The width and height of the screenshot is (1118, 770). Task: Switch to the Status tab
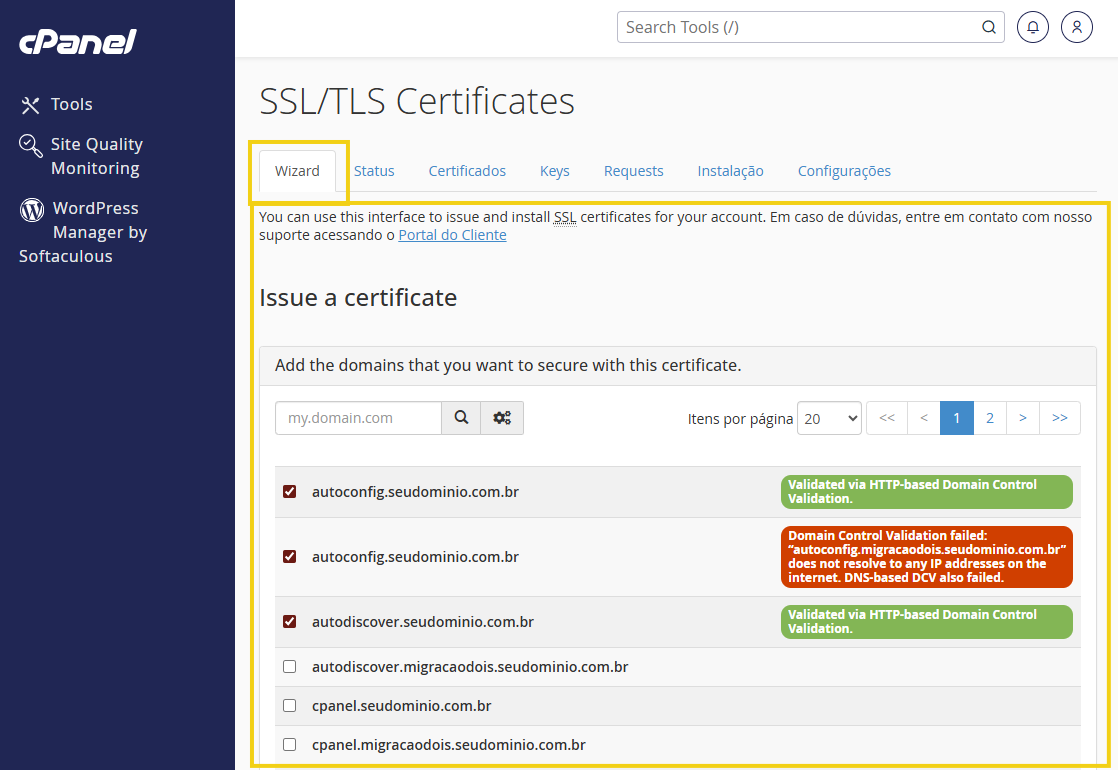(374, 171)
